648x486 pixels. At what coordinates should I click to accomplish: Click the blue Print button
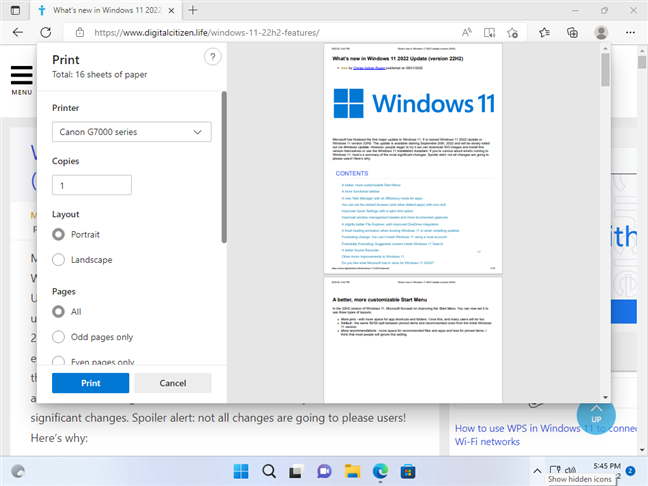(x=91, y=383)
